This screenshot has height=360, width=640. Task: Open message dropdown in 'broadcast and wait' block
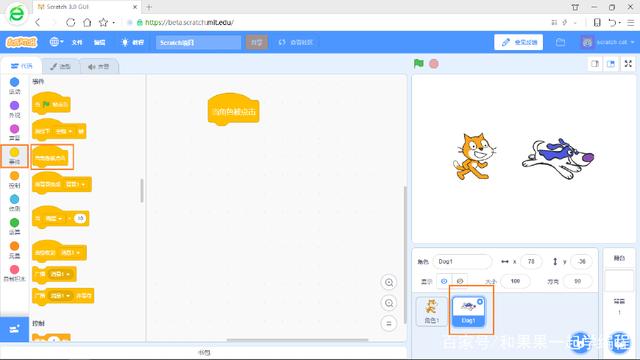pos(60,296)
